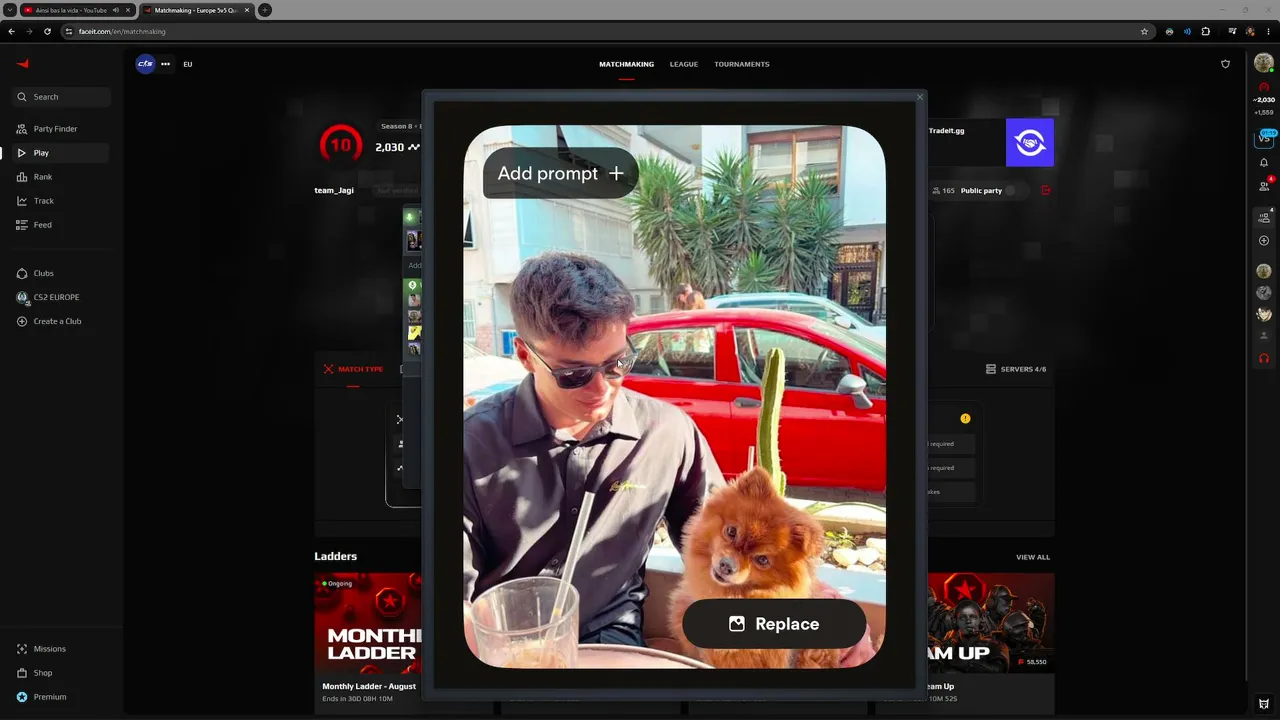Screen dimensions: 1280x720
Task: Click the shield icon at top right
Action: (x=1226, y=64)
